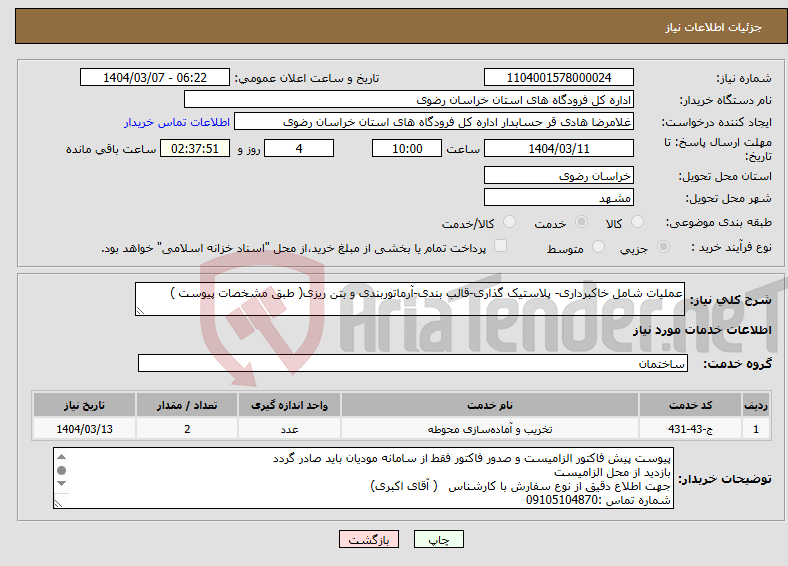This screenshot has width=788, height=566.
Task: Click the شرح کلی نیاز label
Action: click(x=730, y=300)
